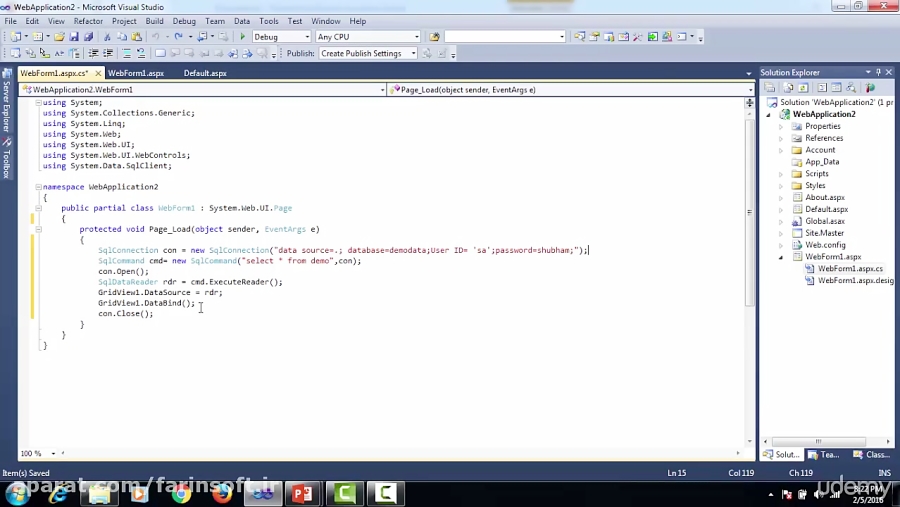Increase line indent icon
The image size is (900, 507).
107,53
